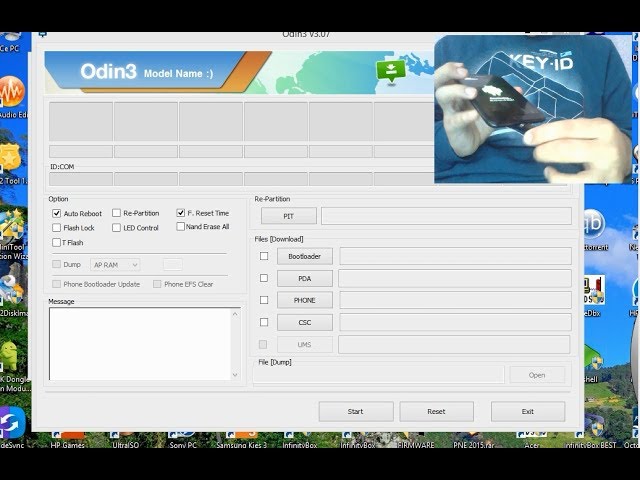Click the PIT button
640x480 pixels.
point(289,216)
